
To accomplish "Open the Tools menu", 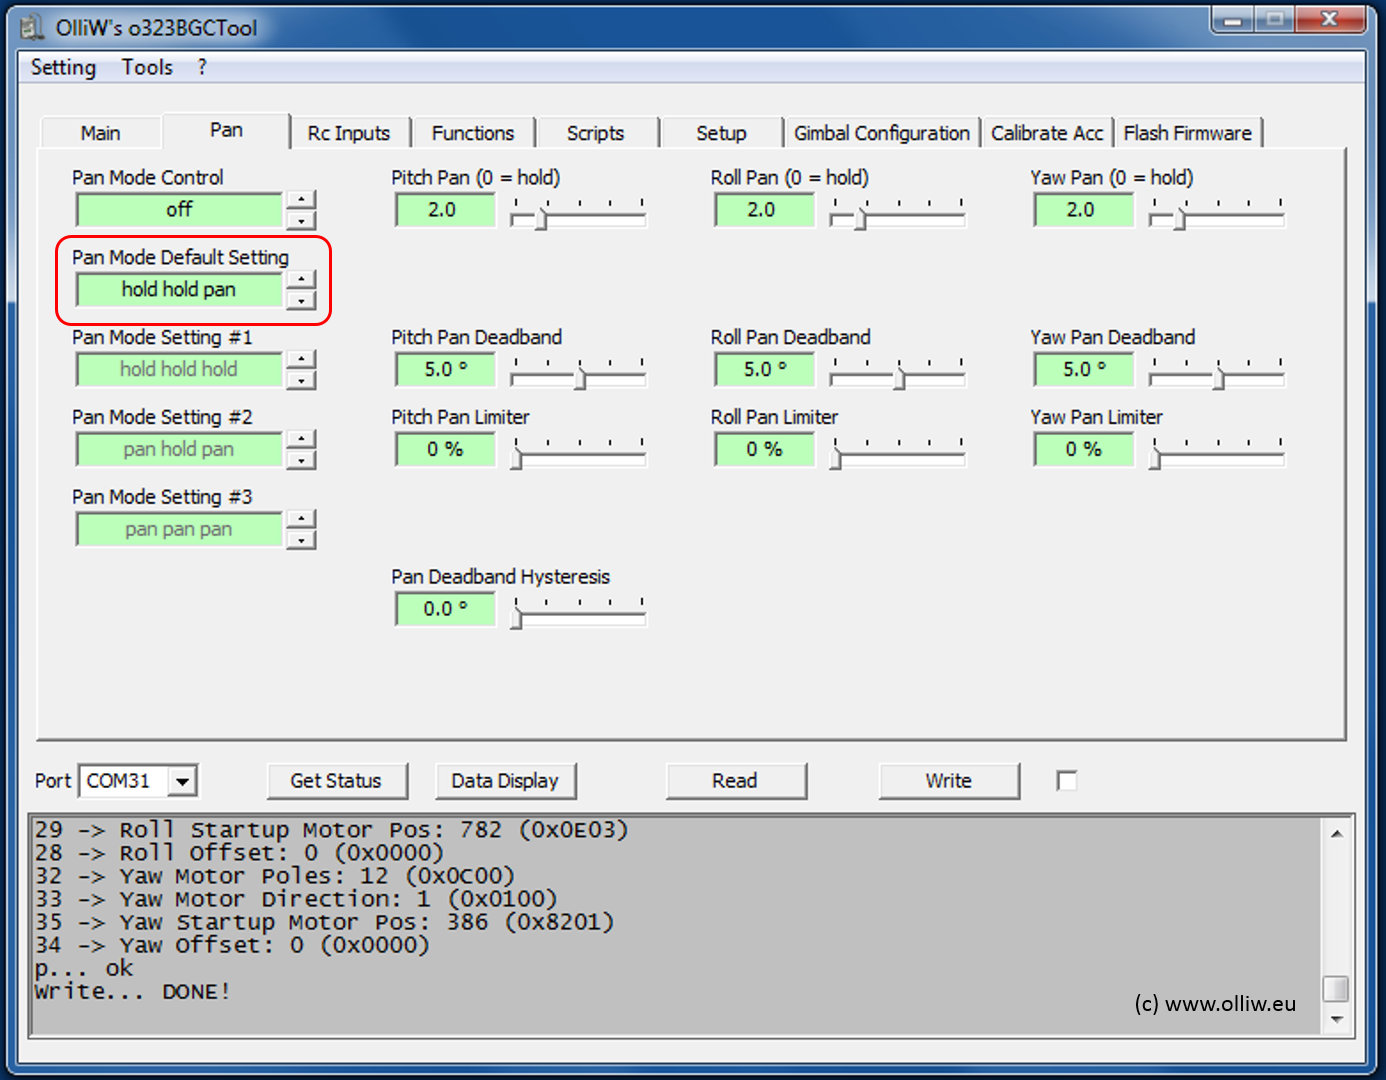I will click(147, 67).
